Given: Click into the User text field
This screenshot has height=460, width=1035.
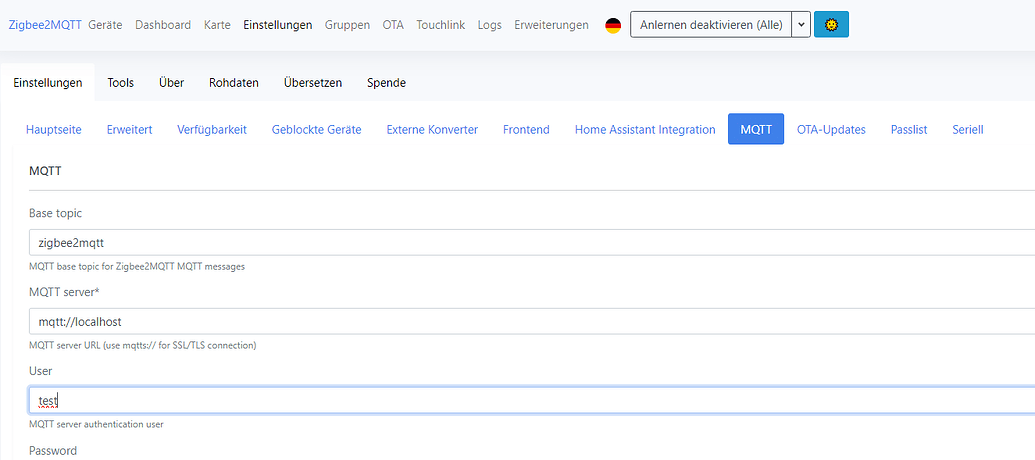Looking at the screenshot, I should (530, 401).
